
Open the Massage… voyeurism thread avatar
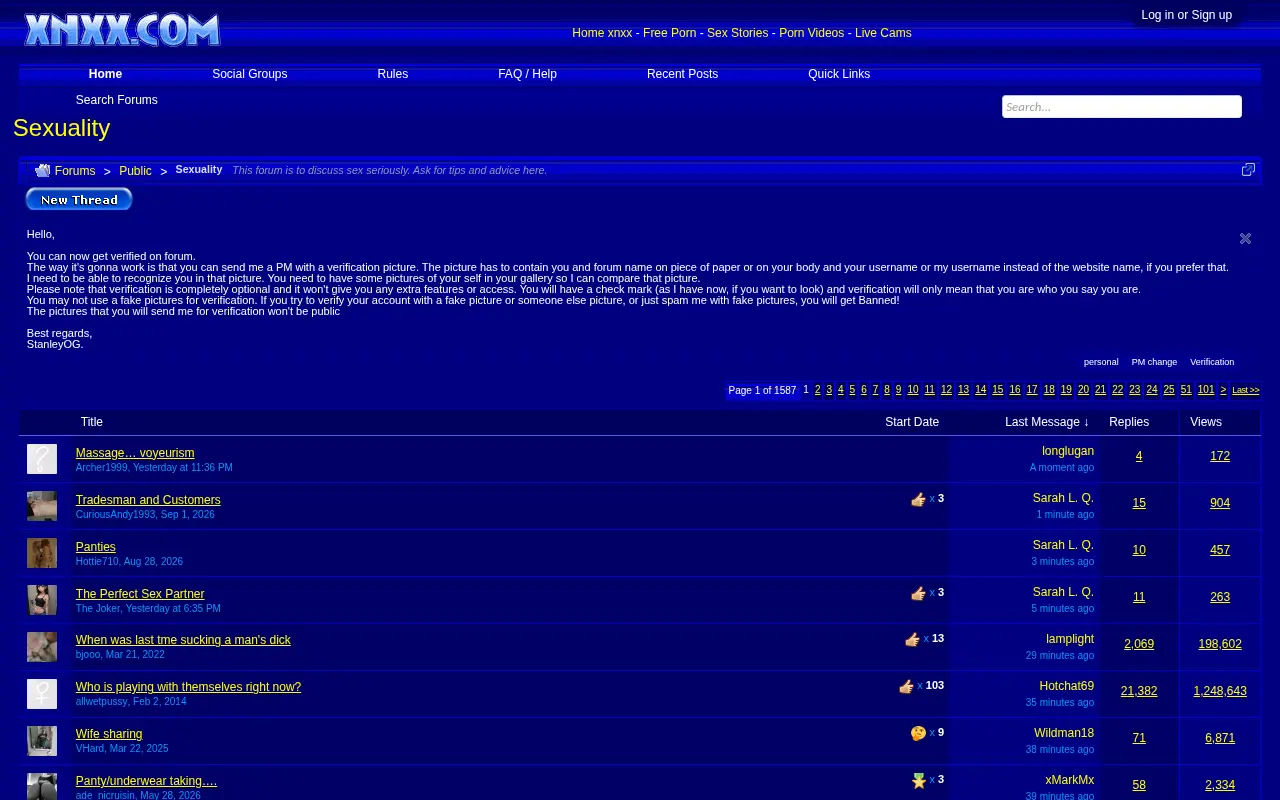coord(42,459)
